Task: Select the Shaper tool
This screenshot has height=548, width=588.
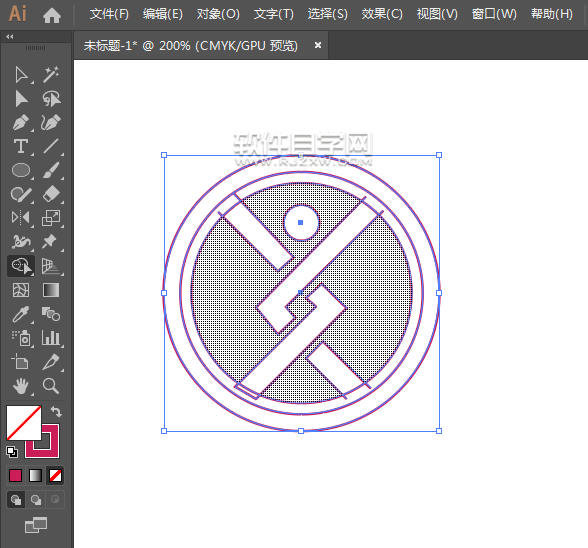Action: coord(21,194)
